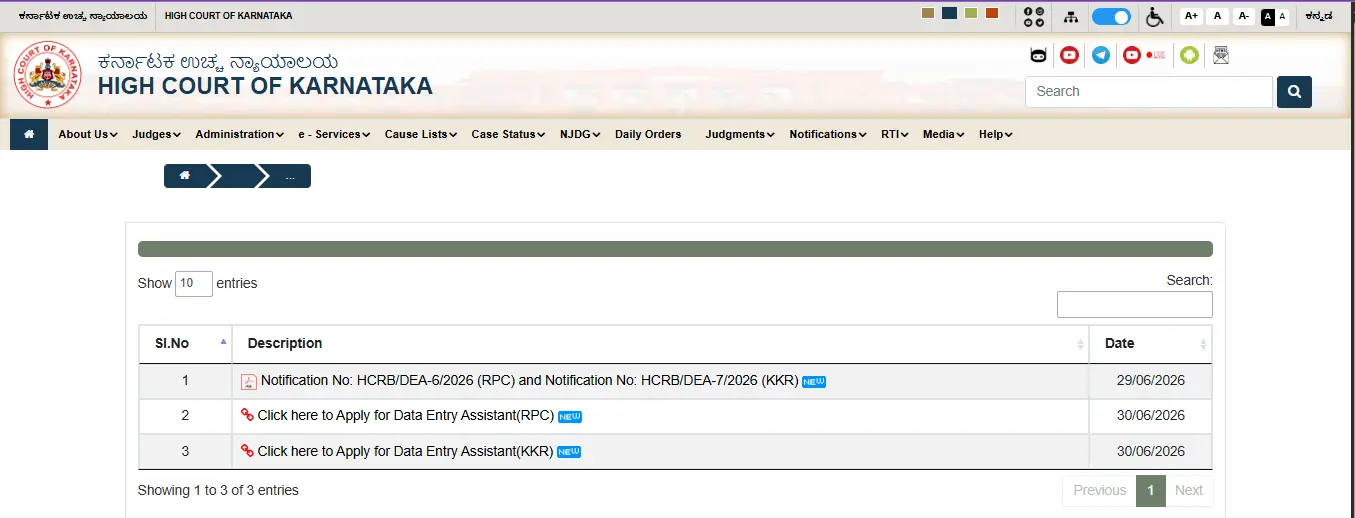The image size is (1355, 518).
Task: Open the sitemap icon
Action: coord(1071,17)
